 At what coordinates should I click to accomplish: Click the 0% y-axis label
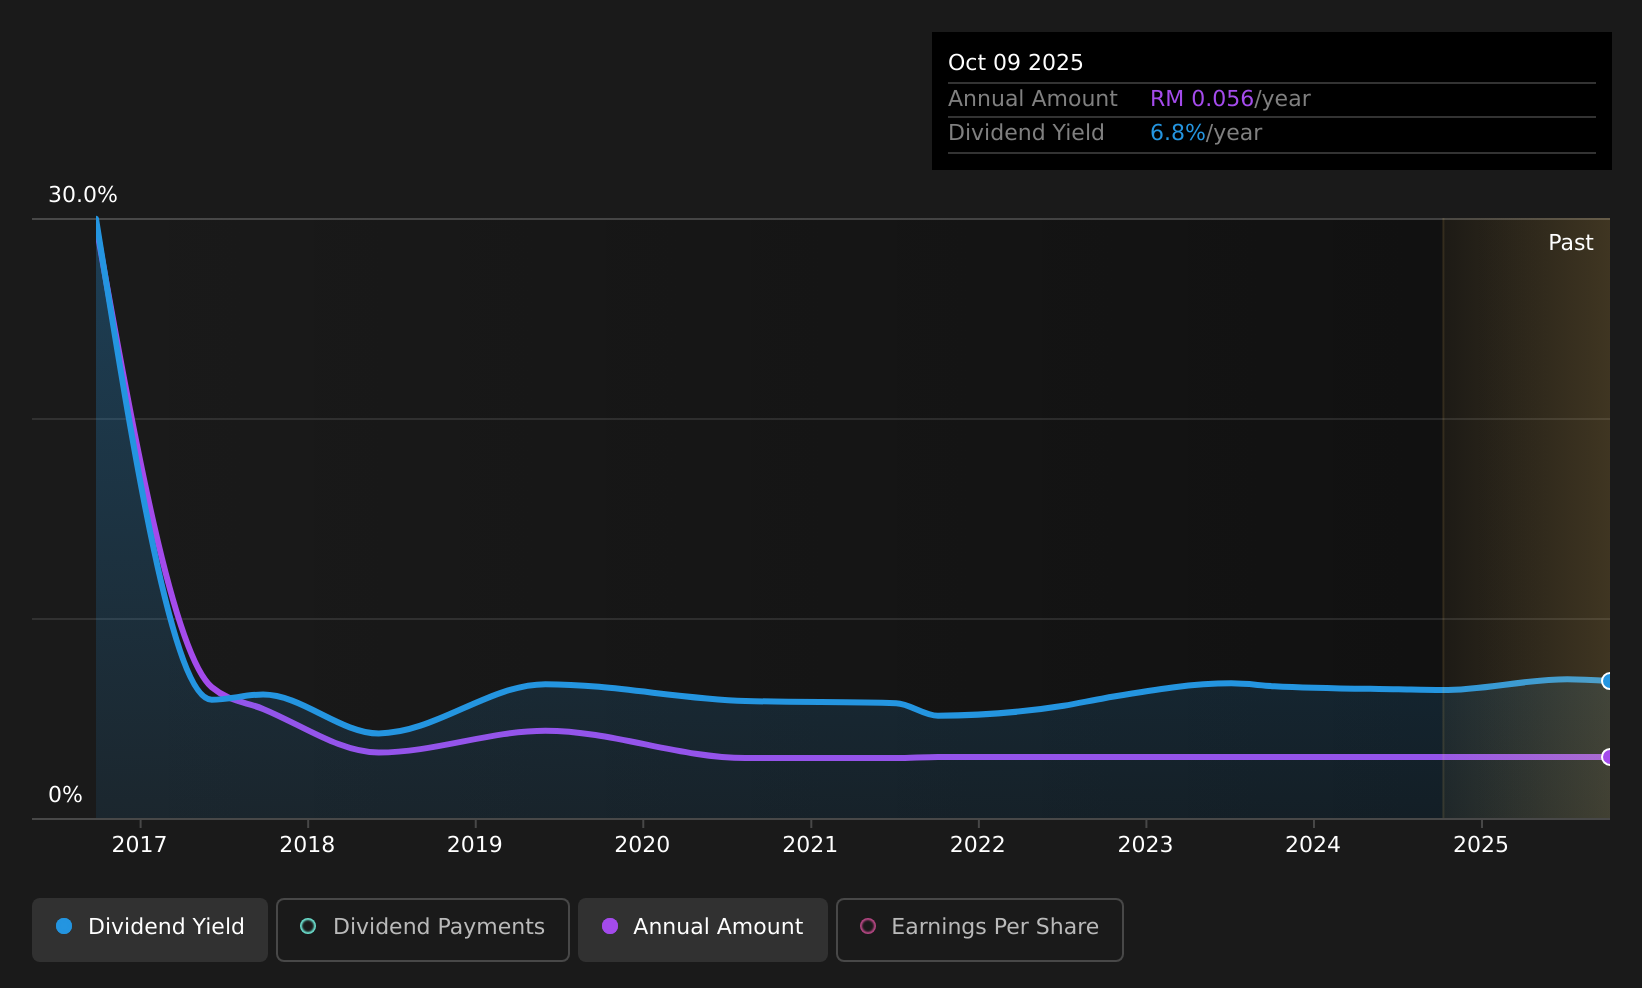point(65,795)
